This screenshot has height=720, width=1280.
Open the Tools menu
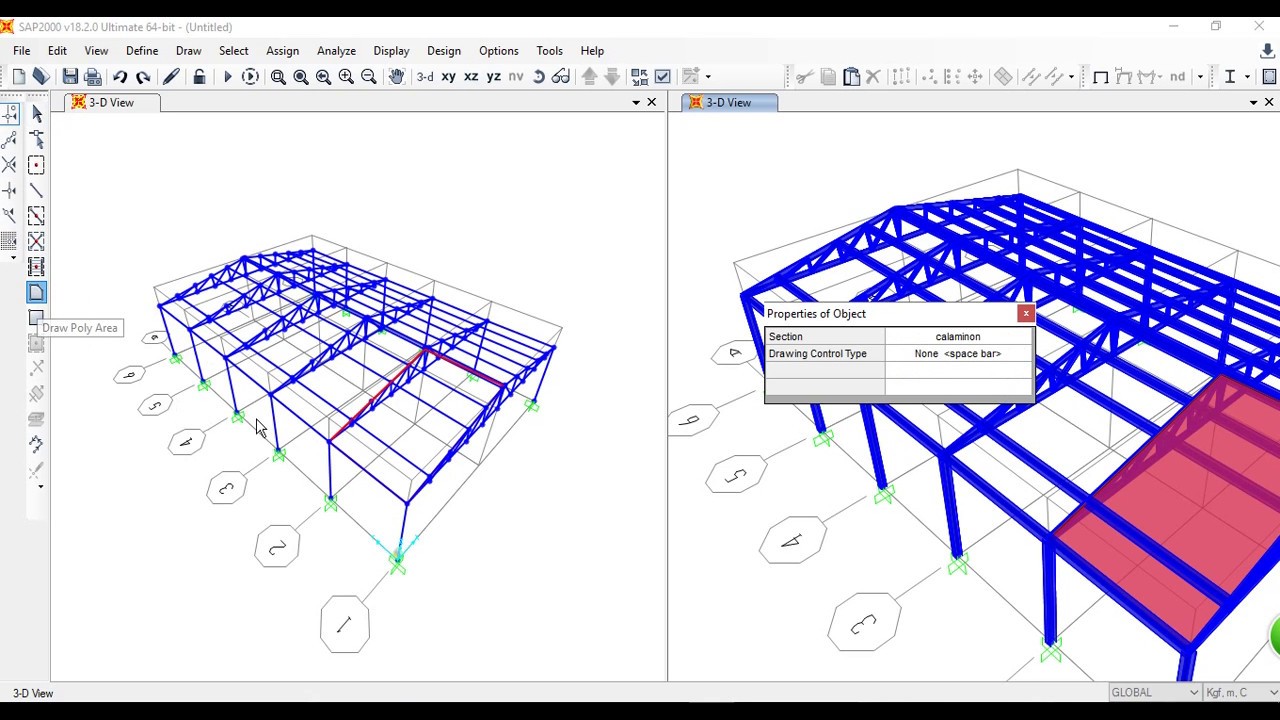[549, 51]
